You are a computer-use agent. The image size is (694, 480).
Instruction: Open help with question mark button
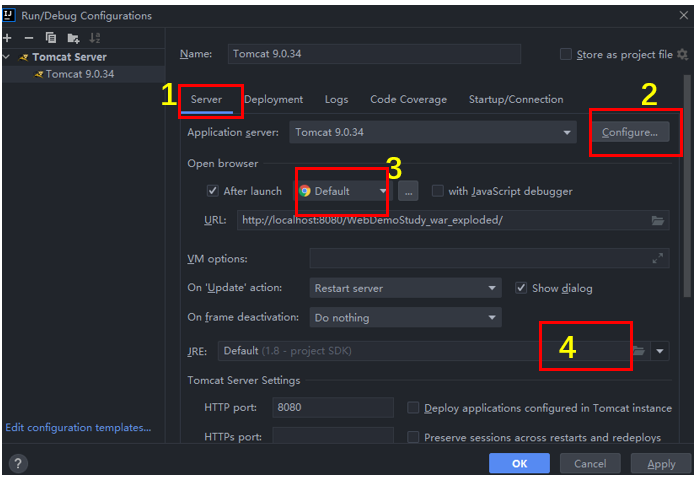[18, 464]
